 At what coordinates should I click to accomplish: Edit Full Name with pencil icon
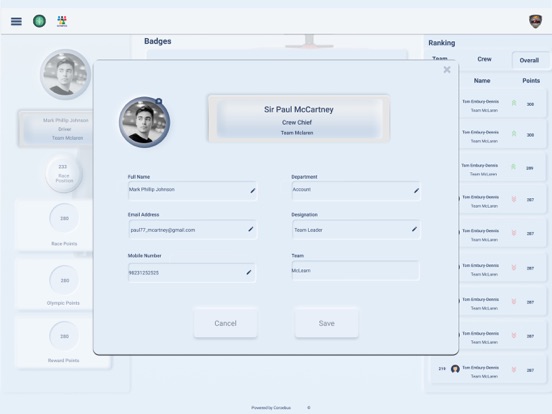253,190
